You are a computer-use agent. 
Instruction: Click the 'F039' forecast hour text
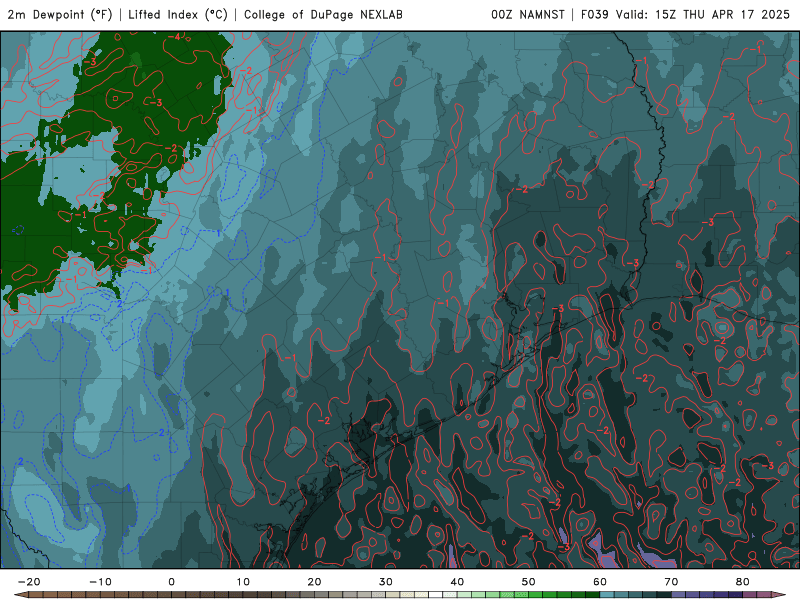tap(595, 15)
